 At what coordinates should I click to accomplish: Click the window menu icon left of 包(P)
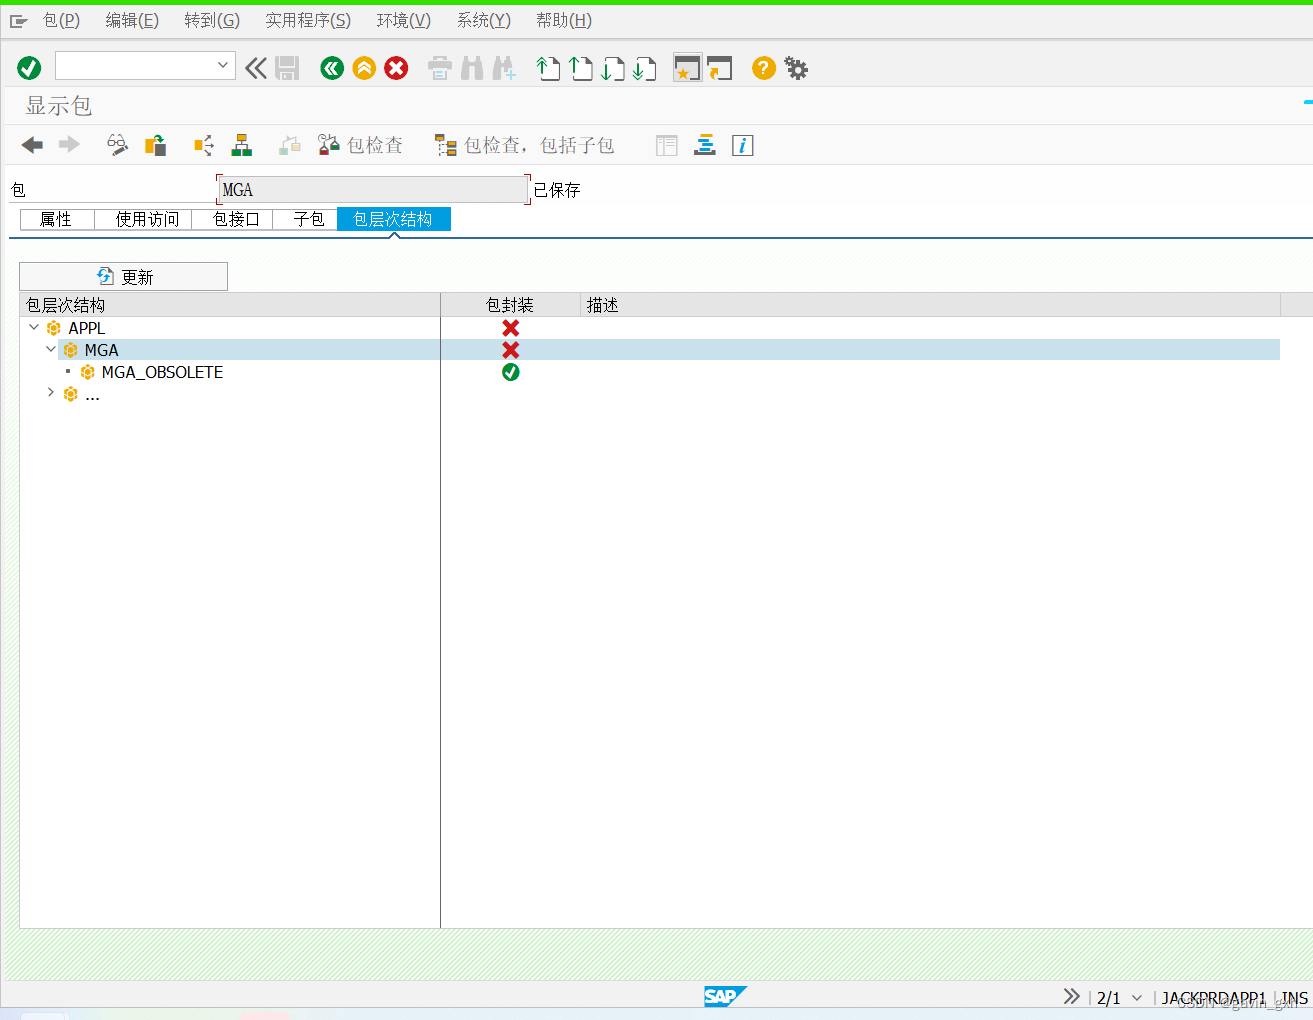coord(19,21)
